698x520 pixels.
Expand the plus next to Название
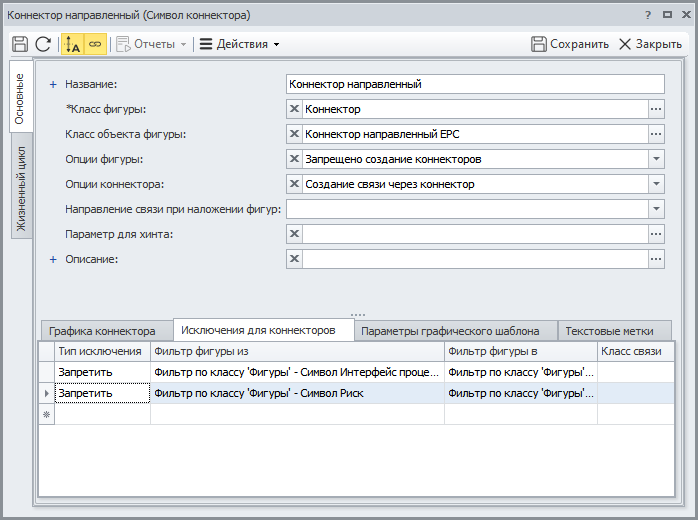[x=53, y=85]
